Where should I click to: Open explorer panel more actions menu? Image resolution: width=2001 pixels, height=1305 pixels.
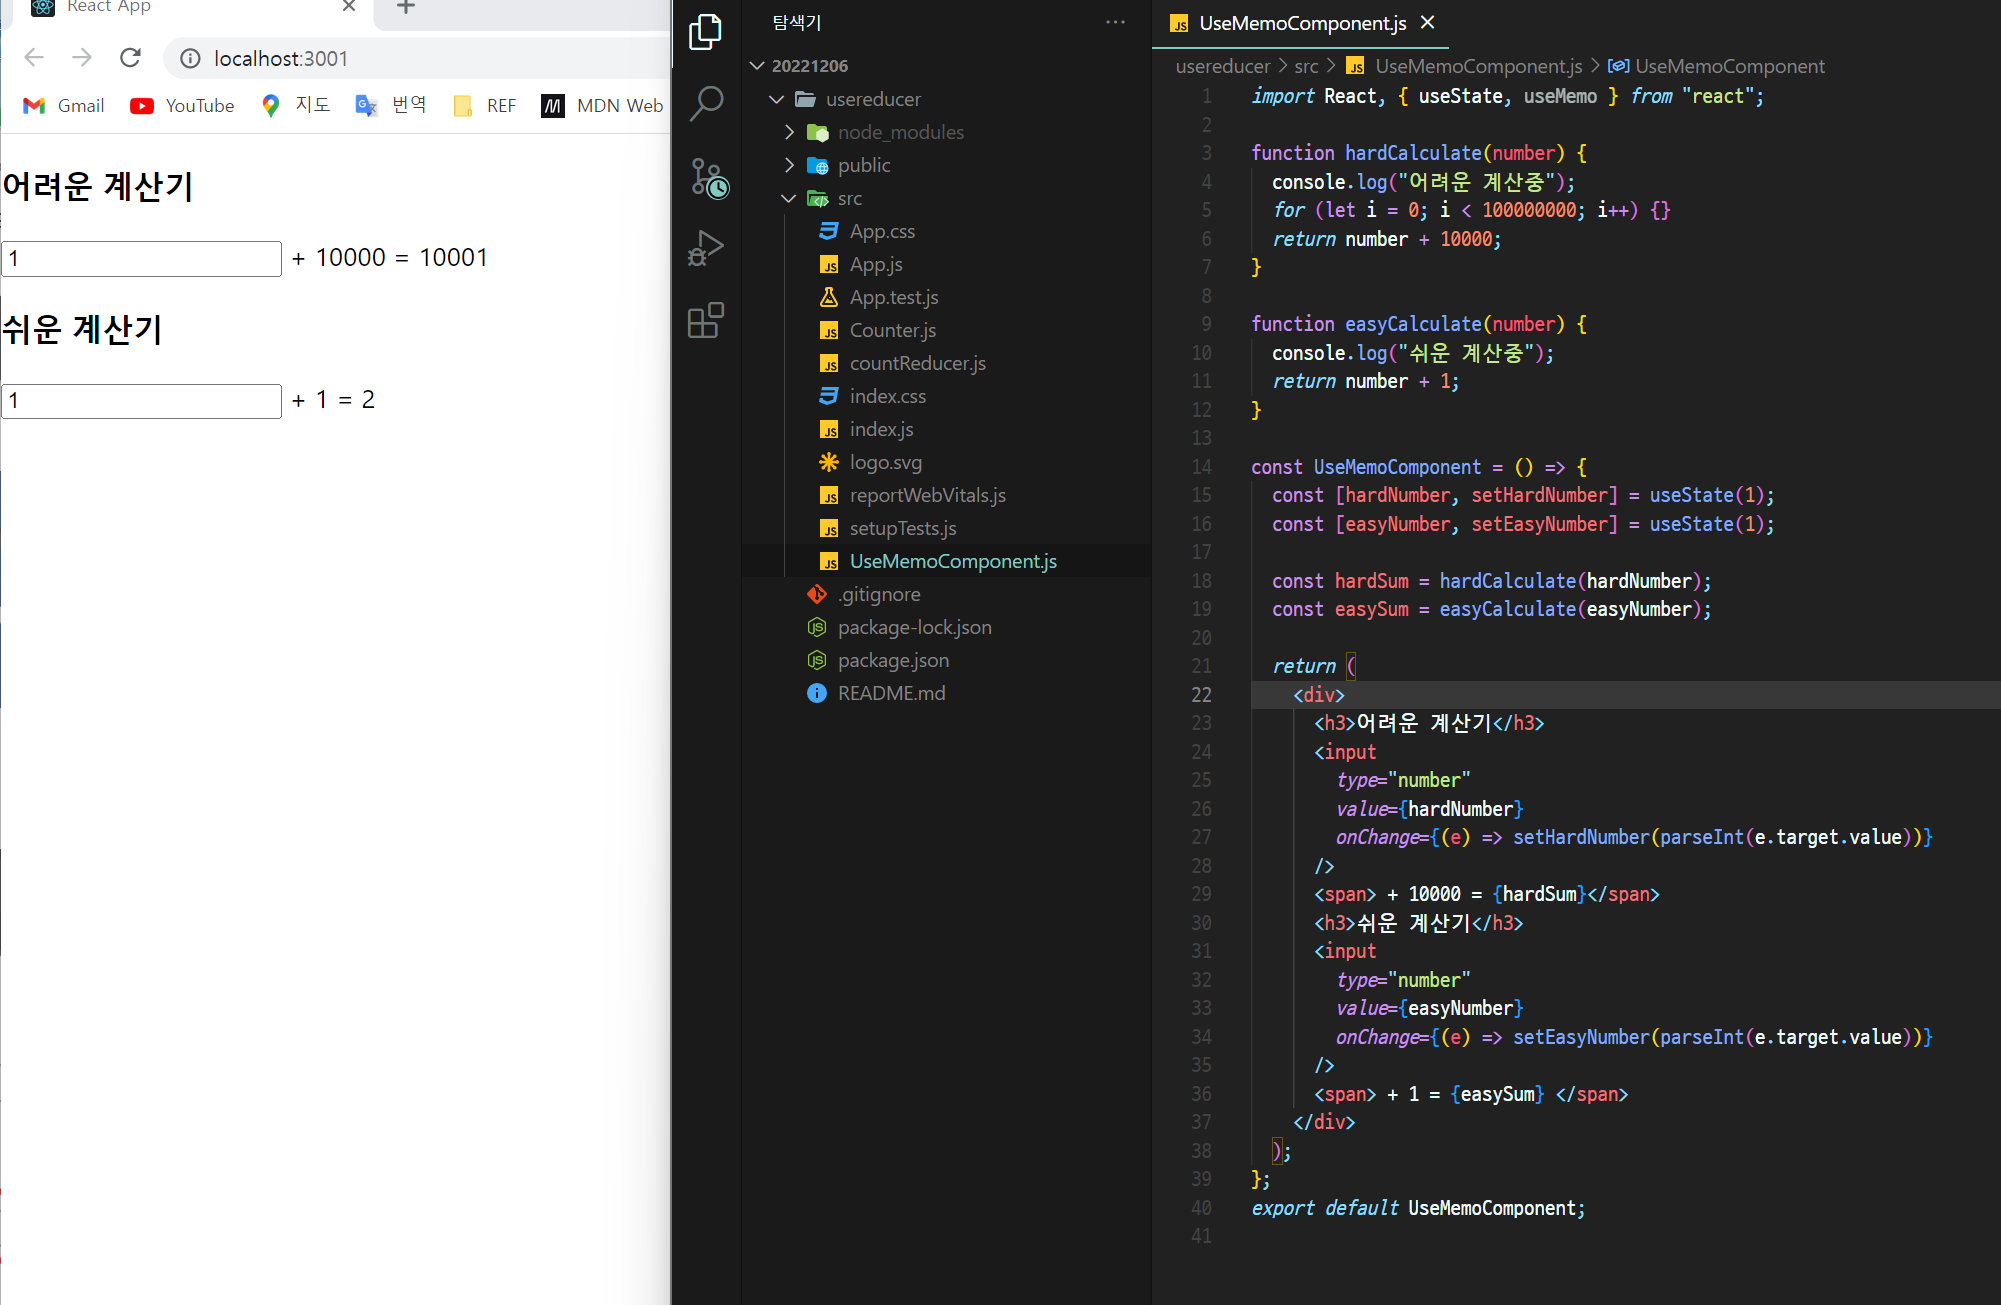coord(1115,22)
